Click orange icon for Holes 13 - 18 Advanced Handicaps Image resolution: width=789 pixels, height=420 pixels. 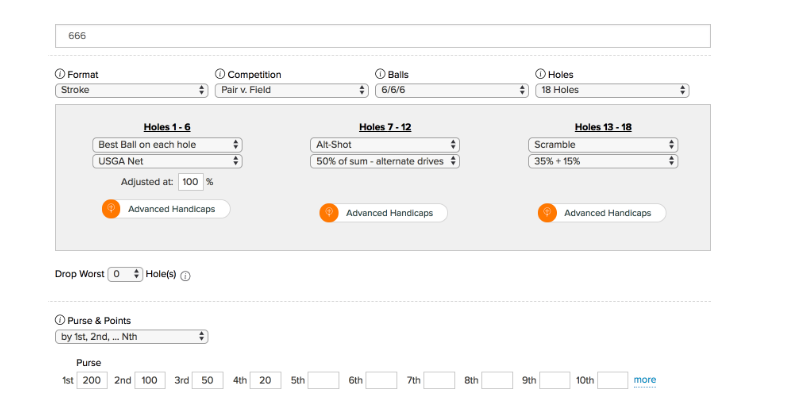tap(547, 213)
